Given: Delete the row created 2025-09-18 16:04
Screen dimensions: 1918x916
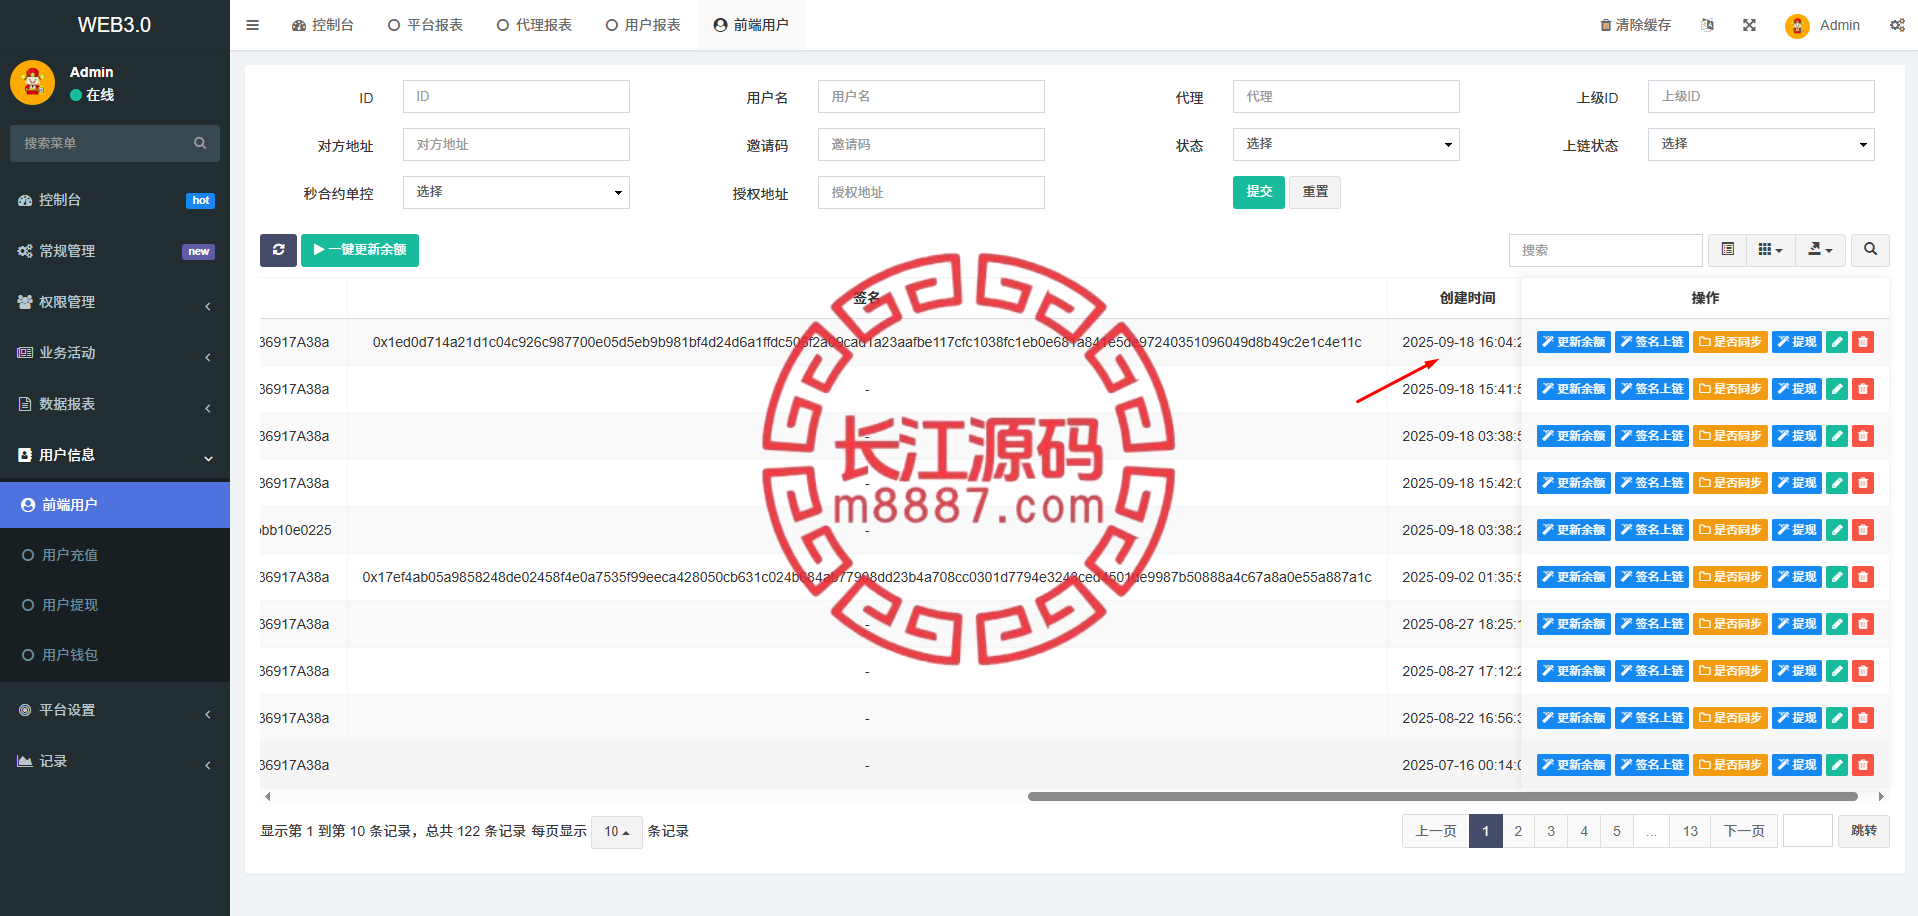Looking at the screenshot, I should coord(1862,342).
